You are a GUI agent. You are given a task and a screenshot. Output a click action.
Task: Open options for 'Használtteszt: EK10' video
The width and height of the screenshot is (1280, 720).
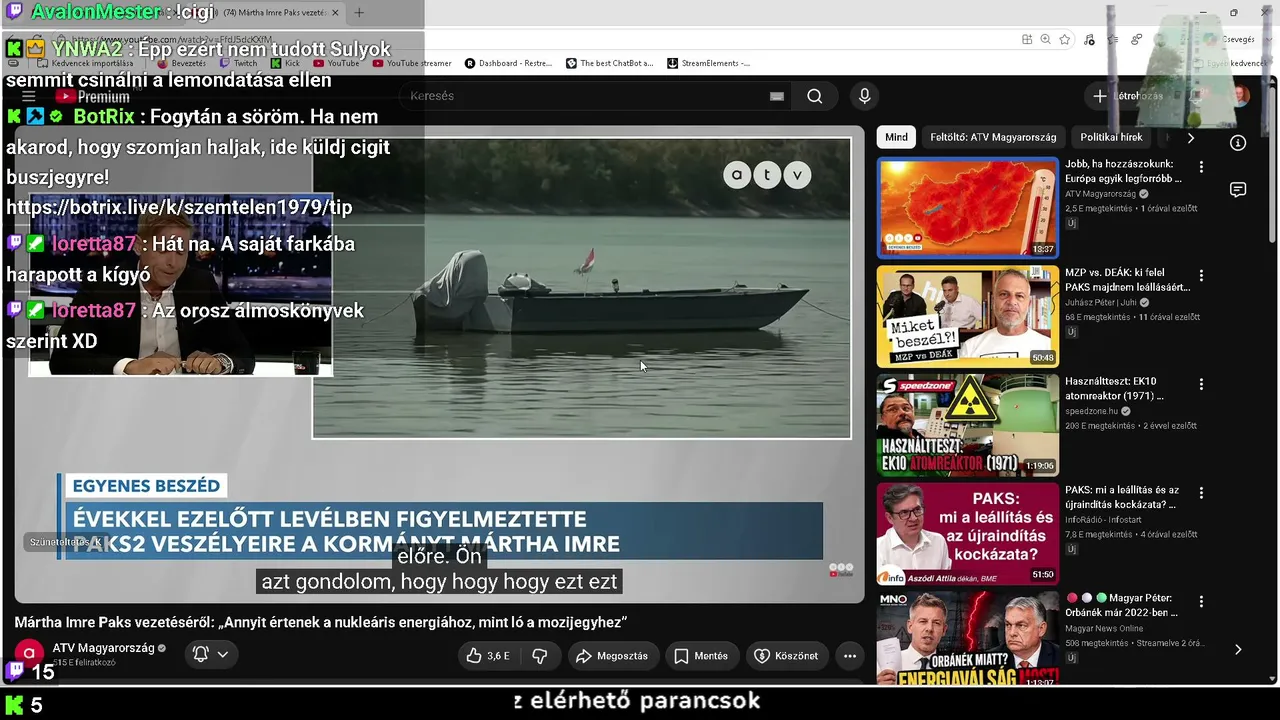[x=1201, y=384]
